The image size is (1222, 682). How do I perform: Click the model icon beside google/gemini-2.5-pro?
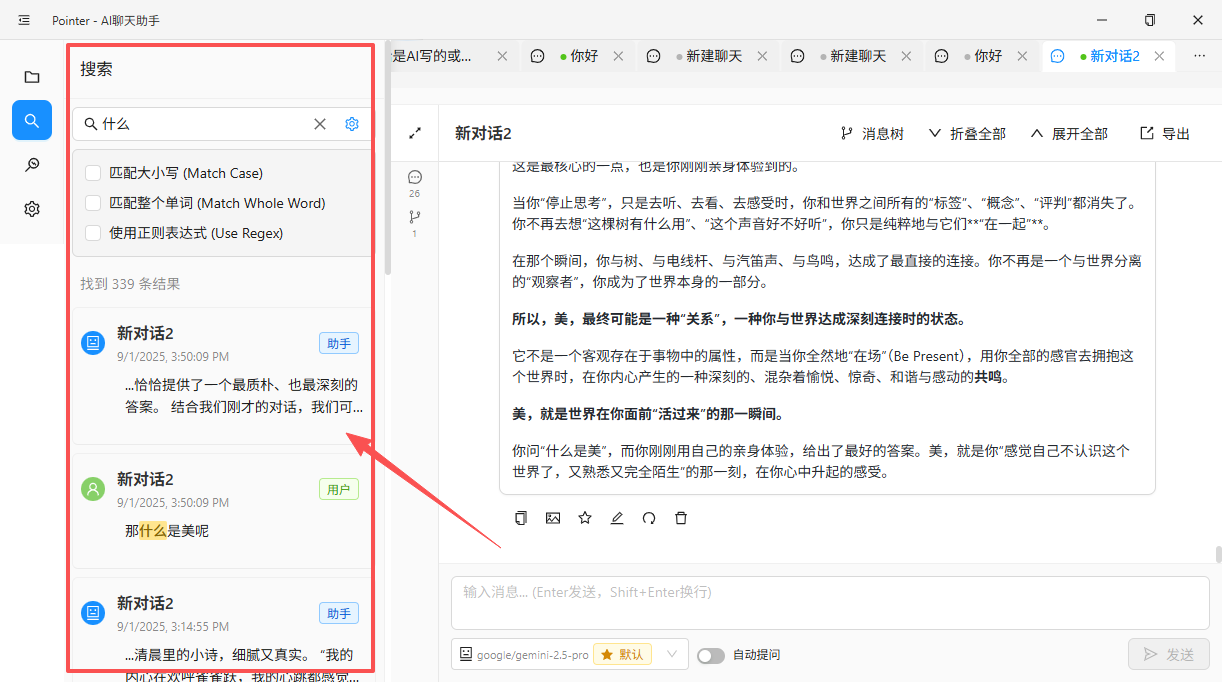click(x=466, y=654)
